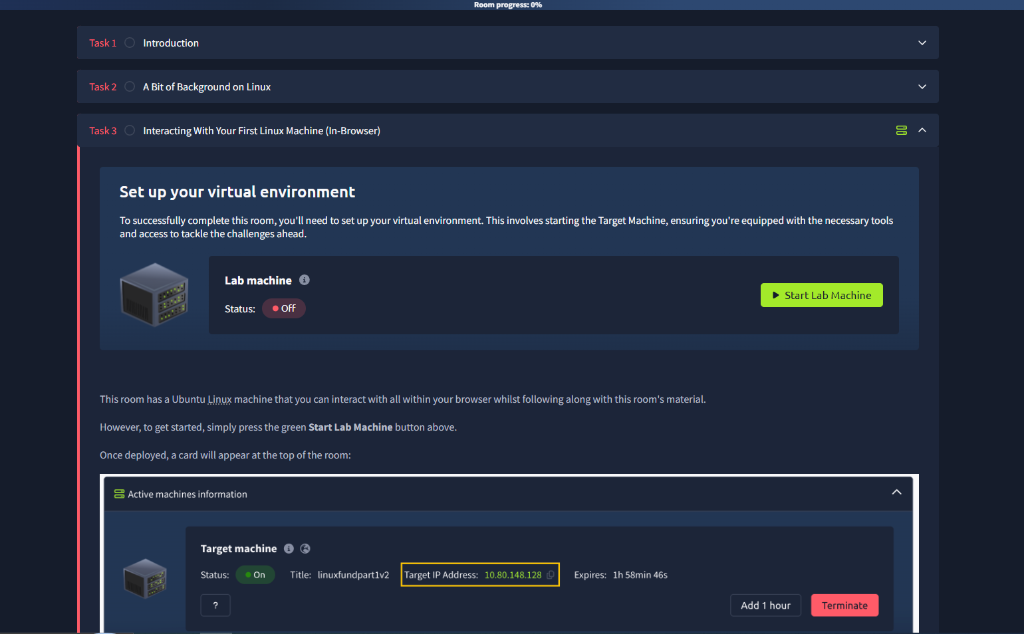1024x634 pixels.
Task: Open A Bit of Background on Linux task
Action: [206, 87]
